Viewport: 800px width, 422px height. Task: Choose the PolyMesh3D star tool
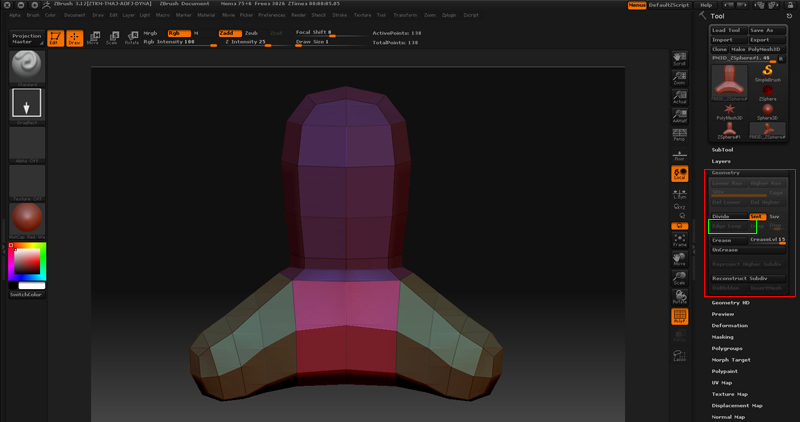tap(730, 109)
